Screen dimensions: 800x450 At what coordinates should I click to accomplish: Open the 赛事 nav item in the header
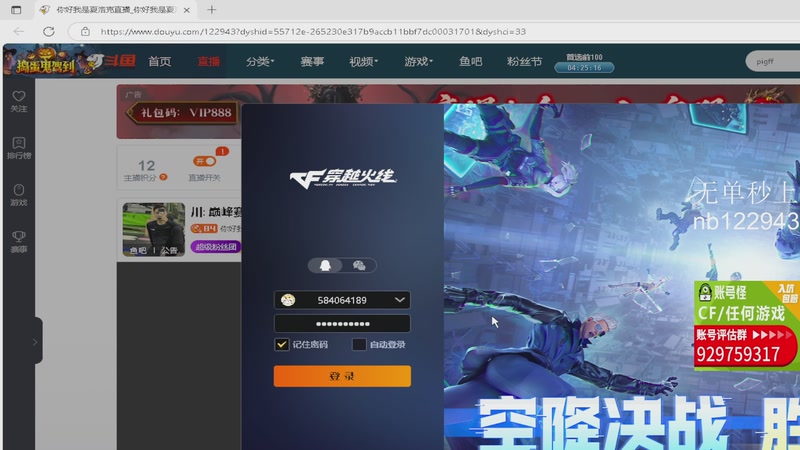point(312,61)
